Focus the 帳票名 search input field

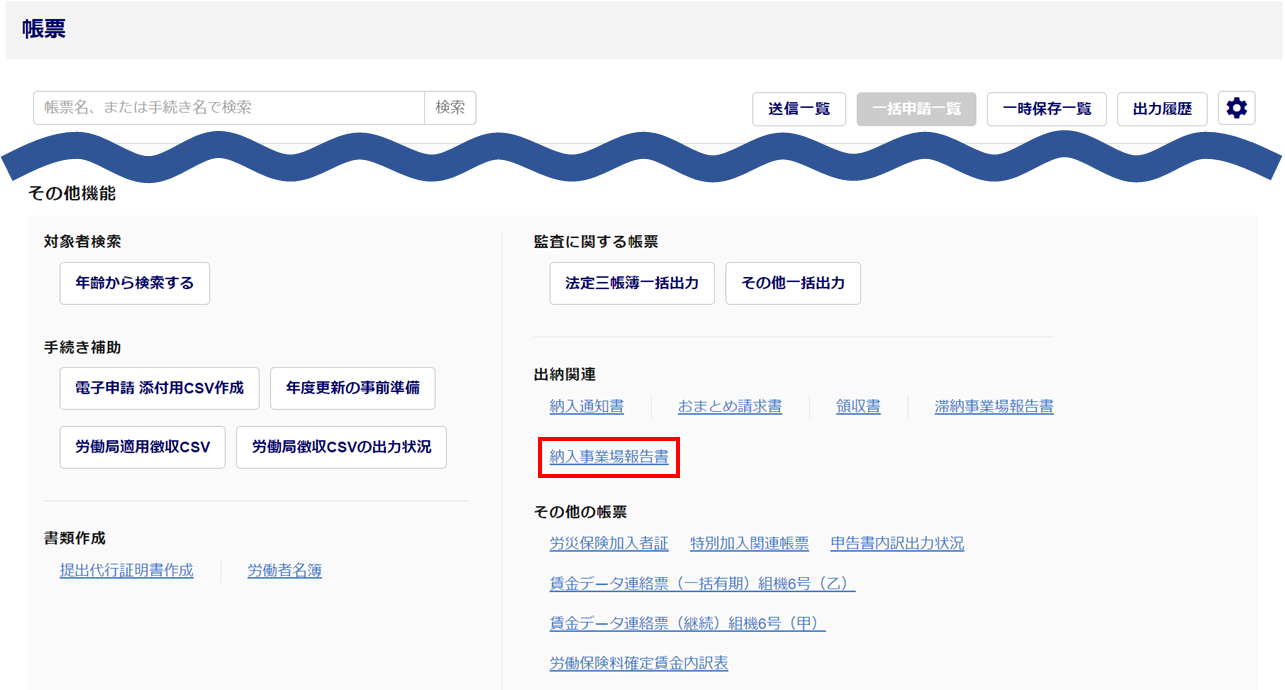pyautogui.click(x=229, y=108)
